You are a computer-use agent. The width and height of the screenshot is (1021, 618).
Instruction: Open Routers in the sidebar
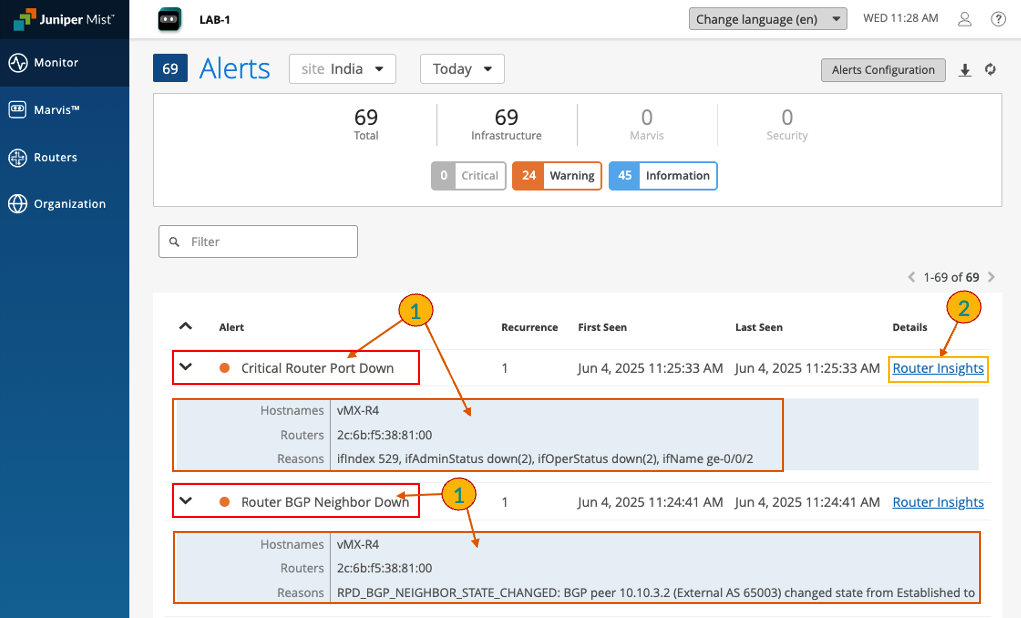tap(55, 158)
